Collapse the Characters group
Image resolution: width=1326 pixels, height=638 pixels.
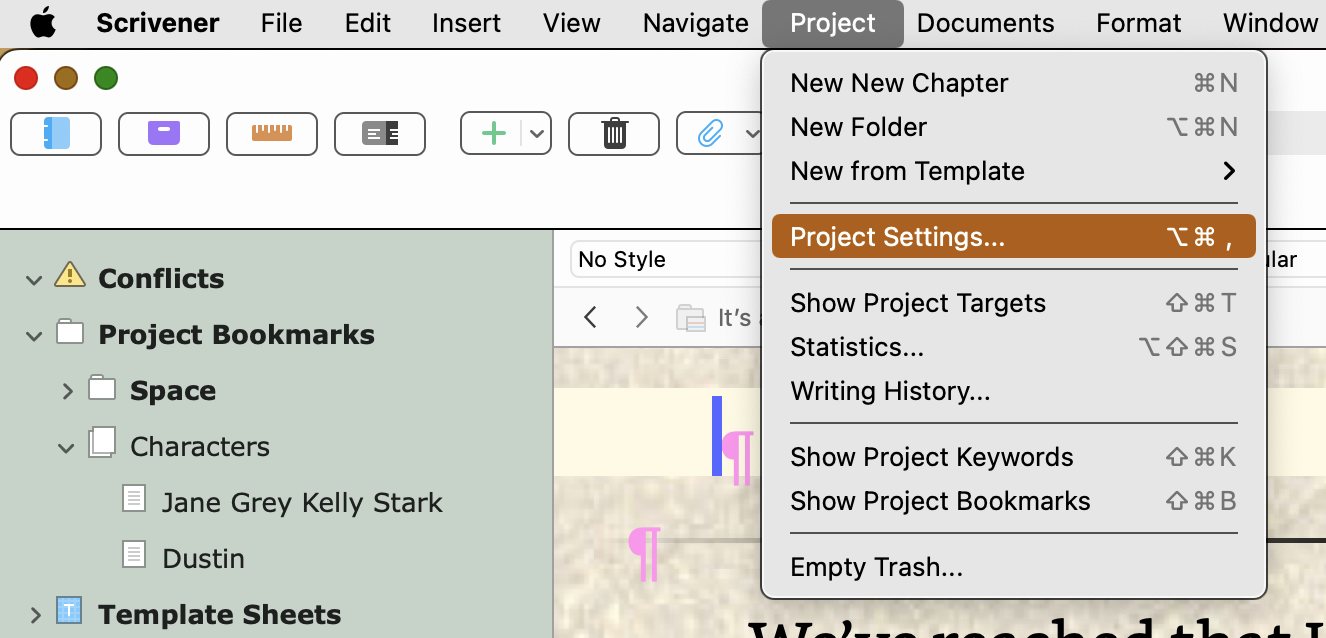(67, 447)
